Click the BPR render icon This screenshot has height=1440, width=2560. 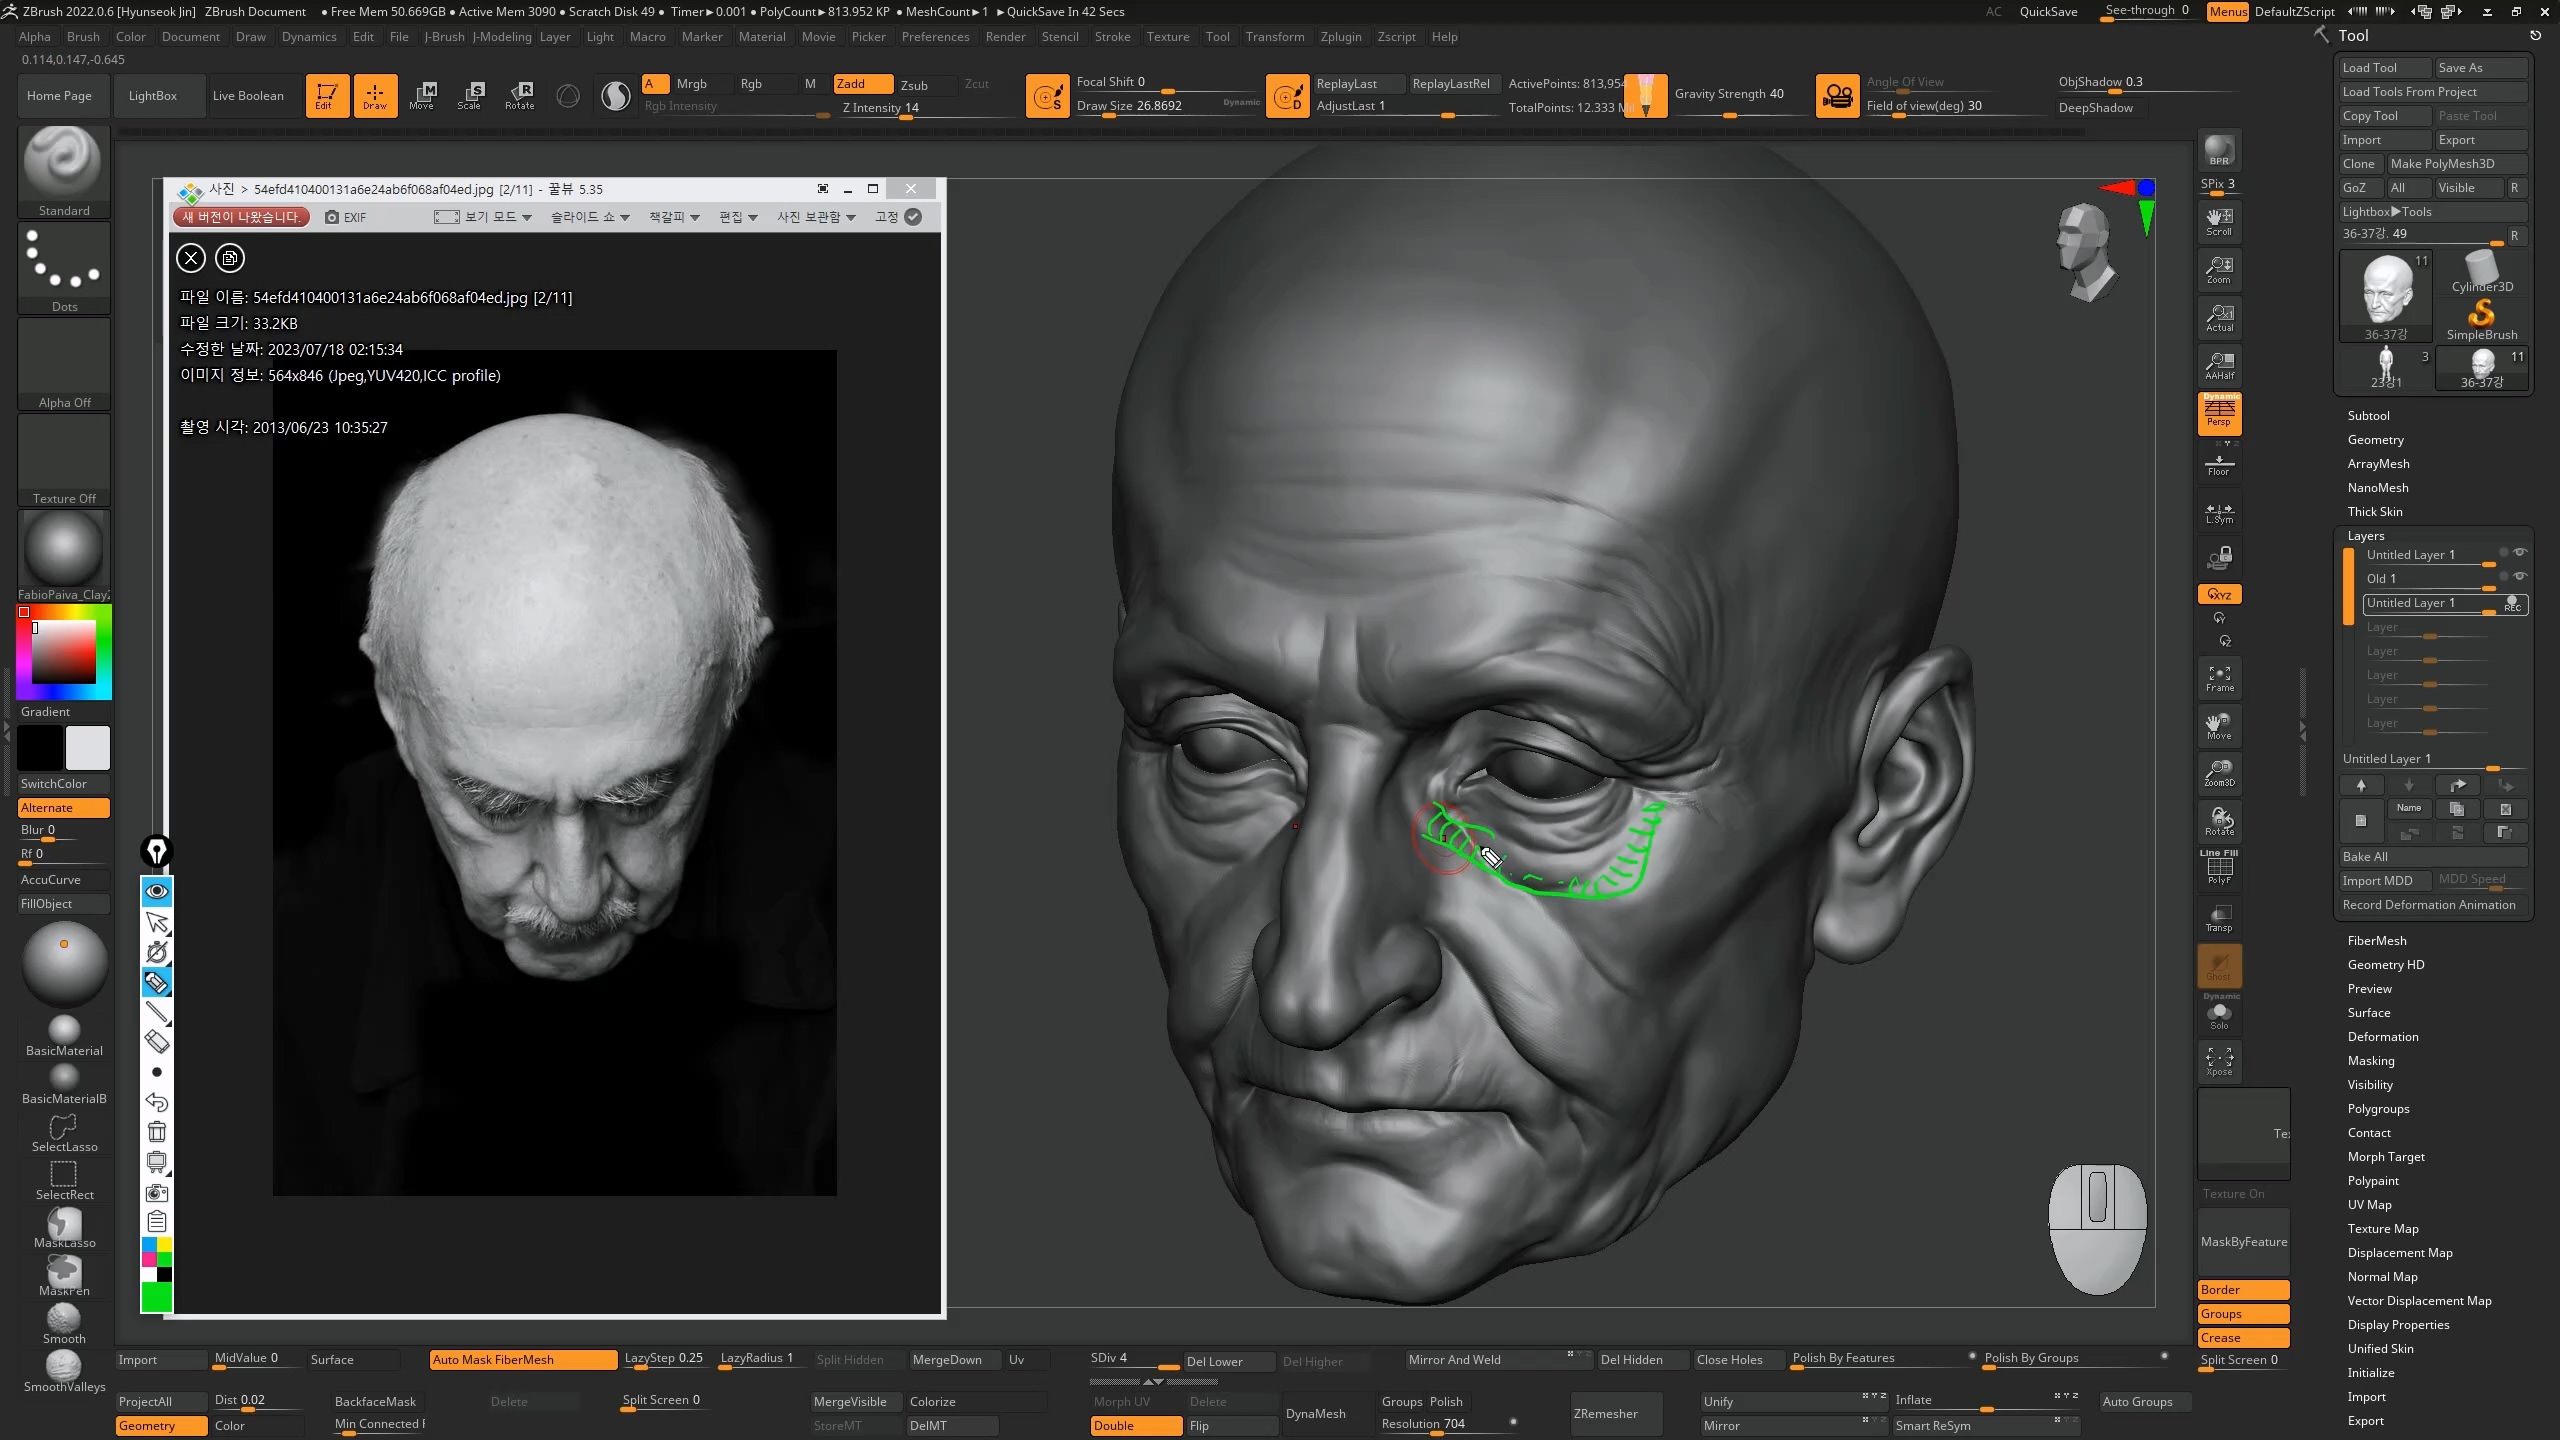coord(2219,151)
